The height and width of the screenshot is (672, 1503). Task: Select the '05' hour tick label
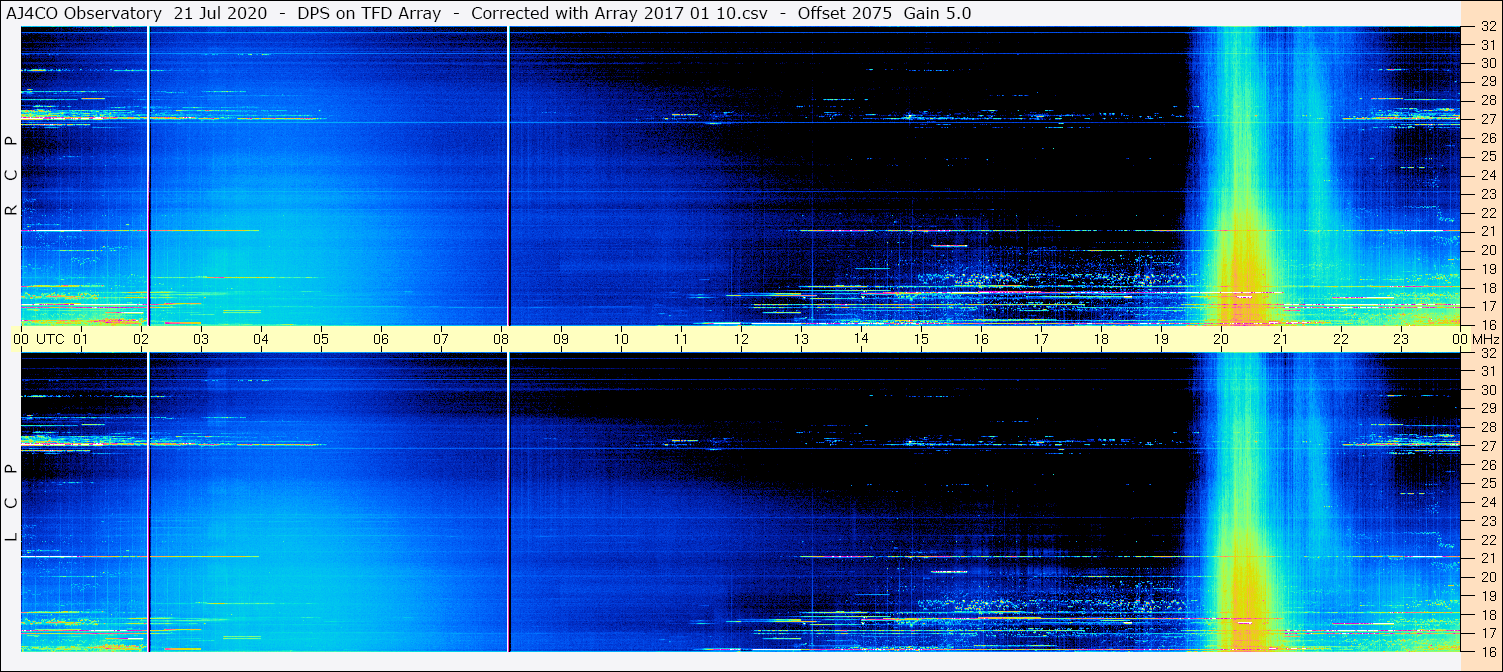pos(321,339)
